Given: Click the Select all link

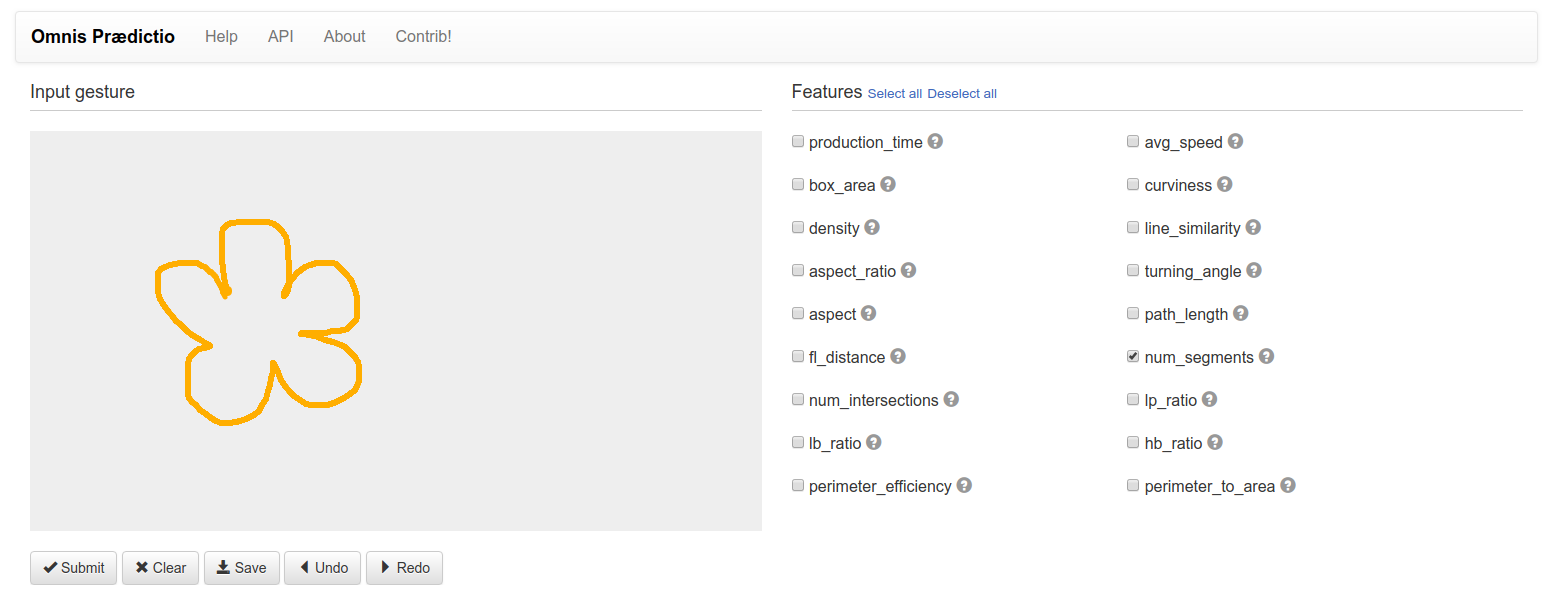Looking at the screenshot, I should click(x=894, y=94).
